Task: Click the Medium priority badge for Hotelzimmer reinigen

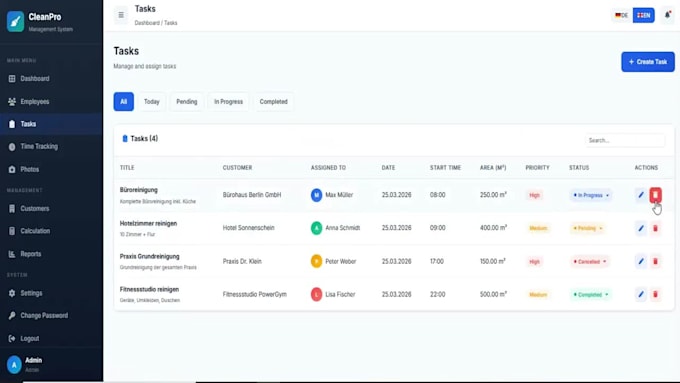Action: click(538, 228)
